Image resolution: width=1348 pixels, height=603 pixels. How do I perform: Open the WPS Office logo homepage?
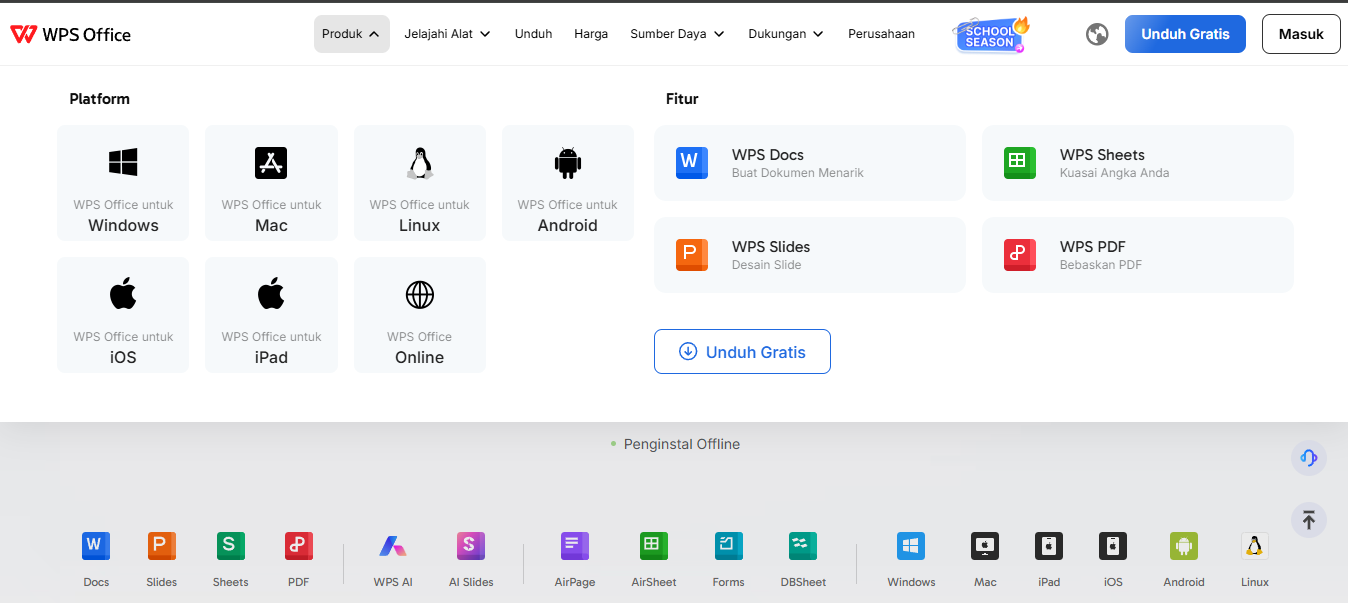[70, 34]
